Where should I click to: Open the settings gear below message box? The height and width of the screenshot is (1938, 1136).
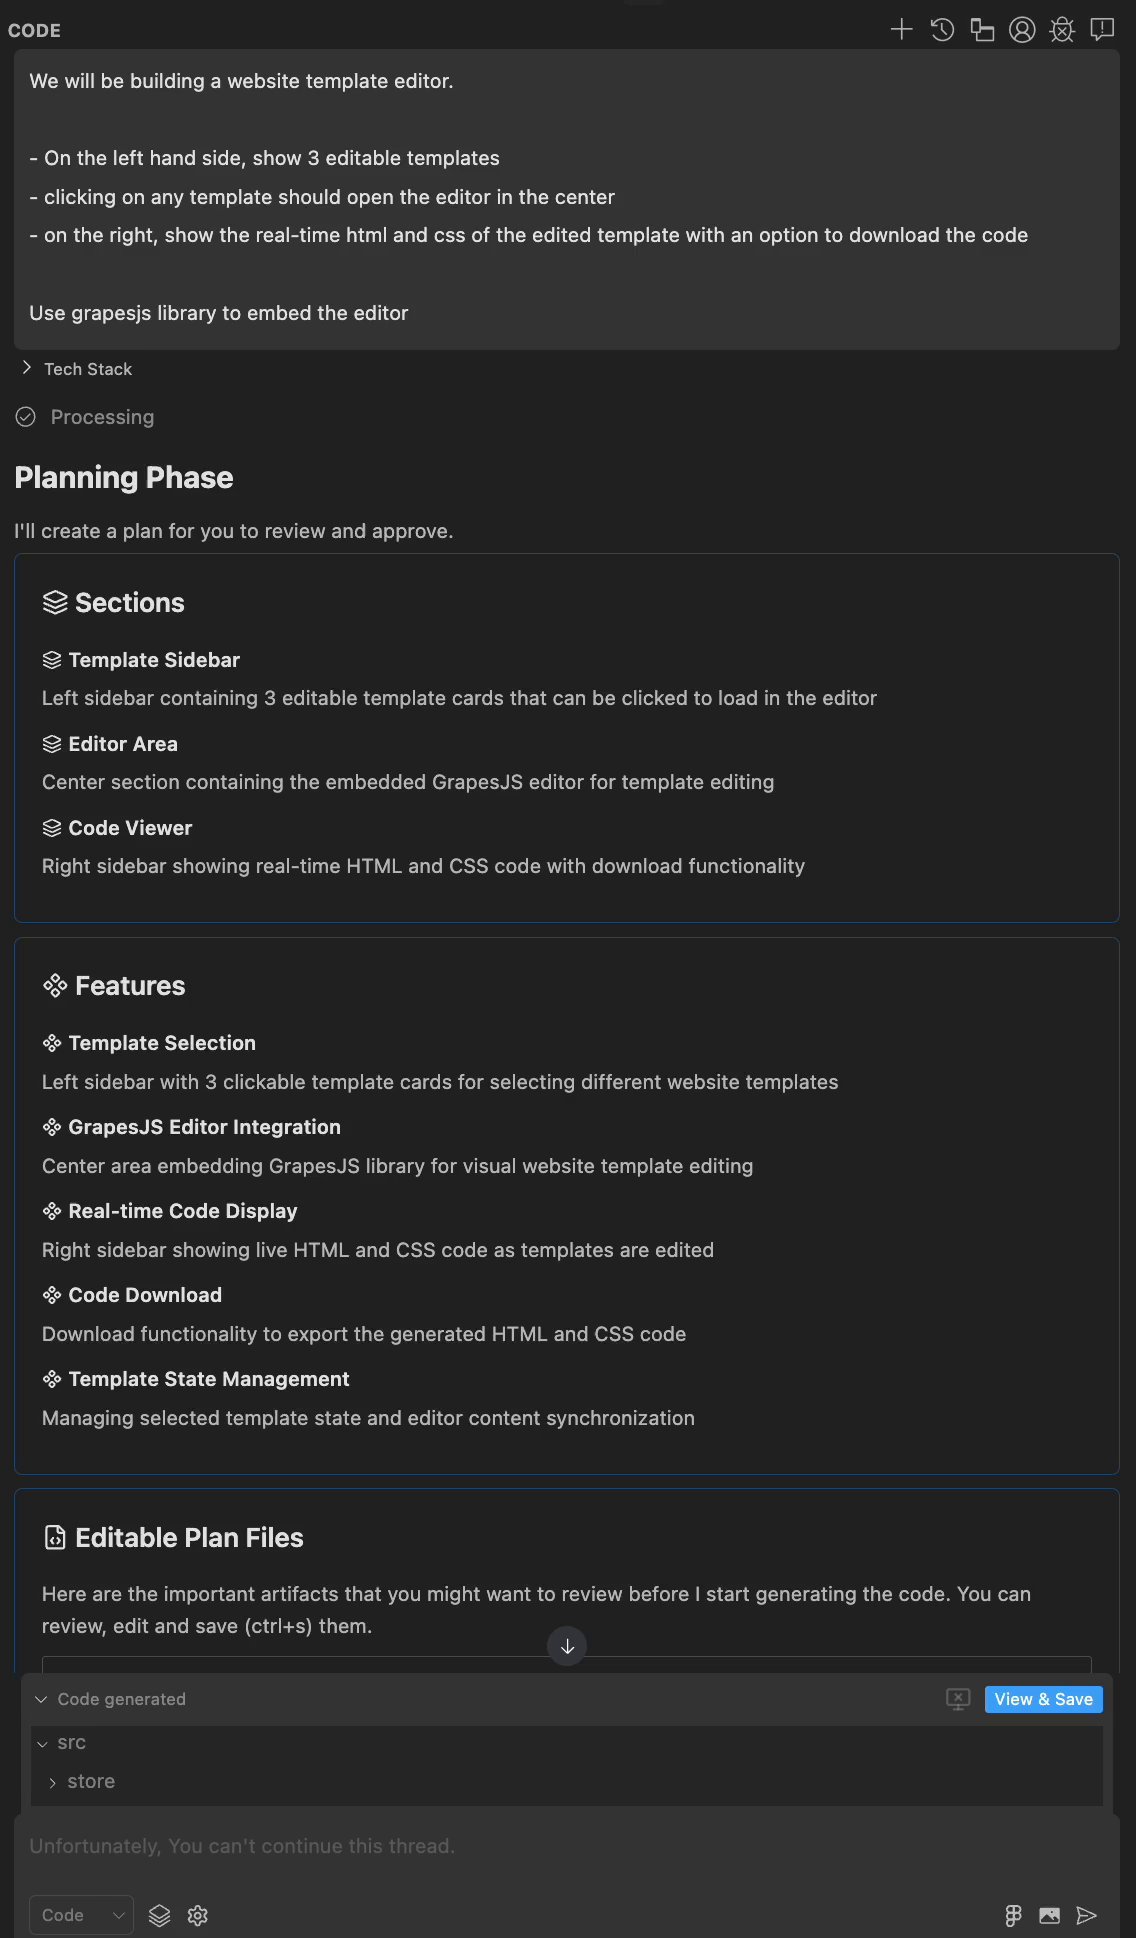click(198, 1915)
